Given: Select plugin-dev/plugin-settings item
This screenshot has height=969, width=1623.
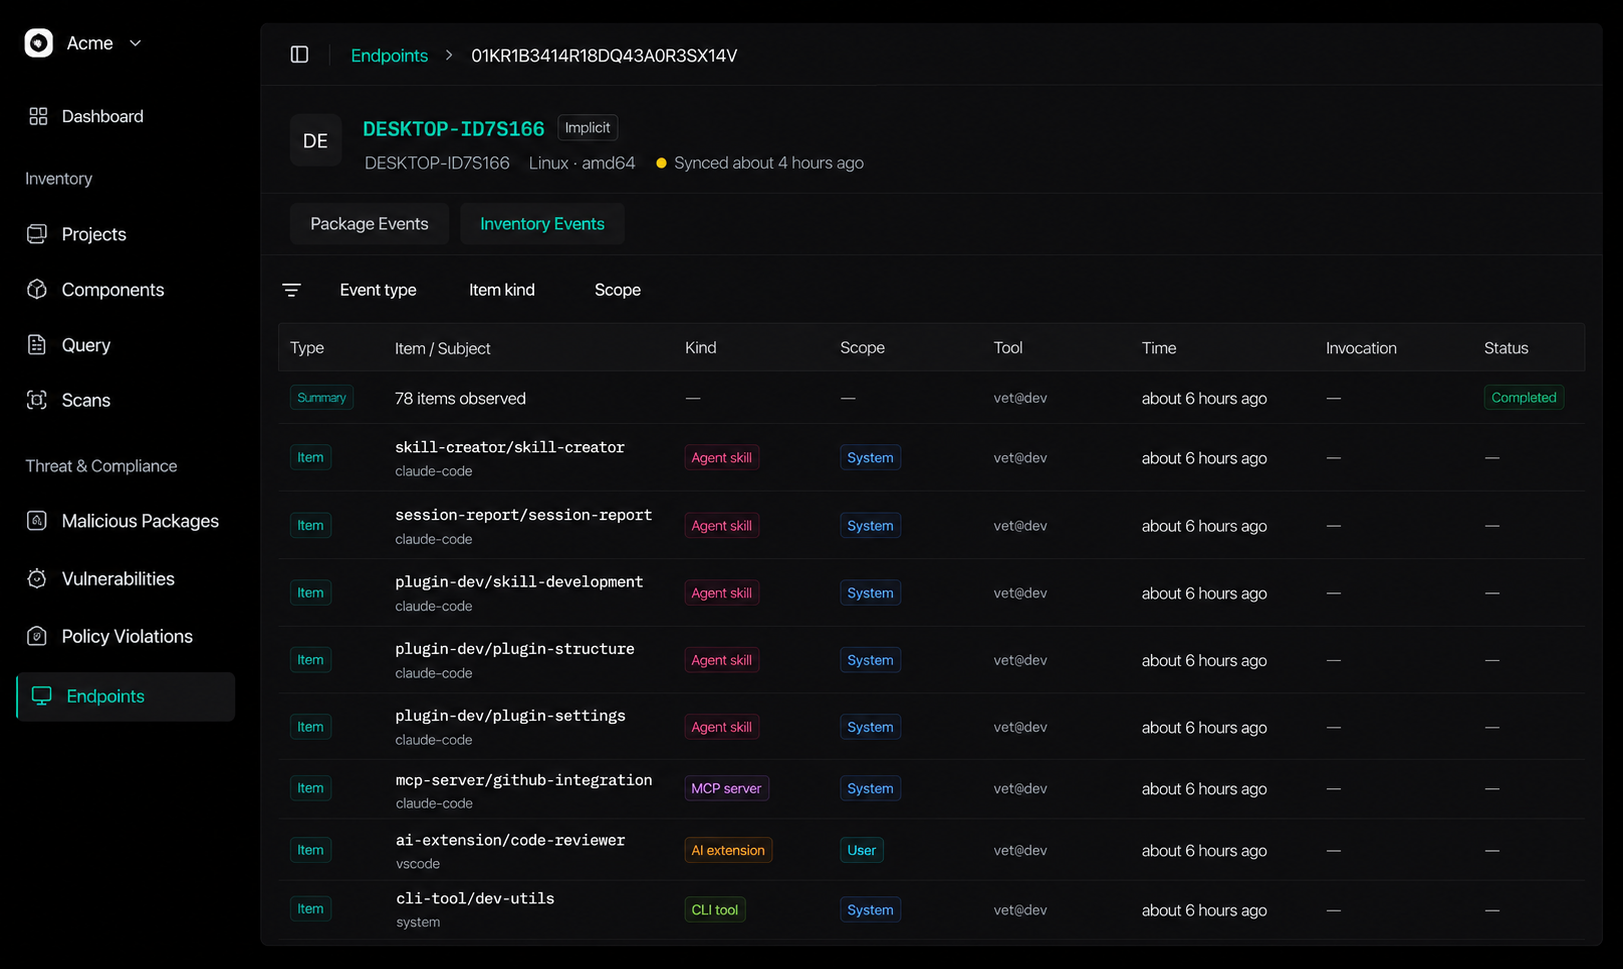Looking at the screenshot, I should pos(510,715).
